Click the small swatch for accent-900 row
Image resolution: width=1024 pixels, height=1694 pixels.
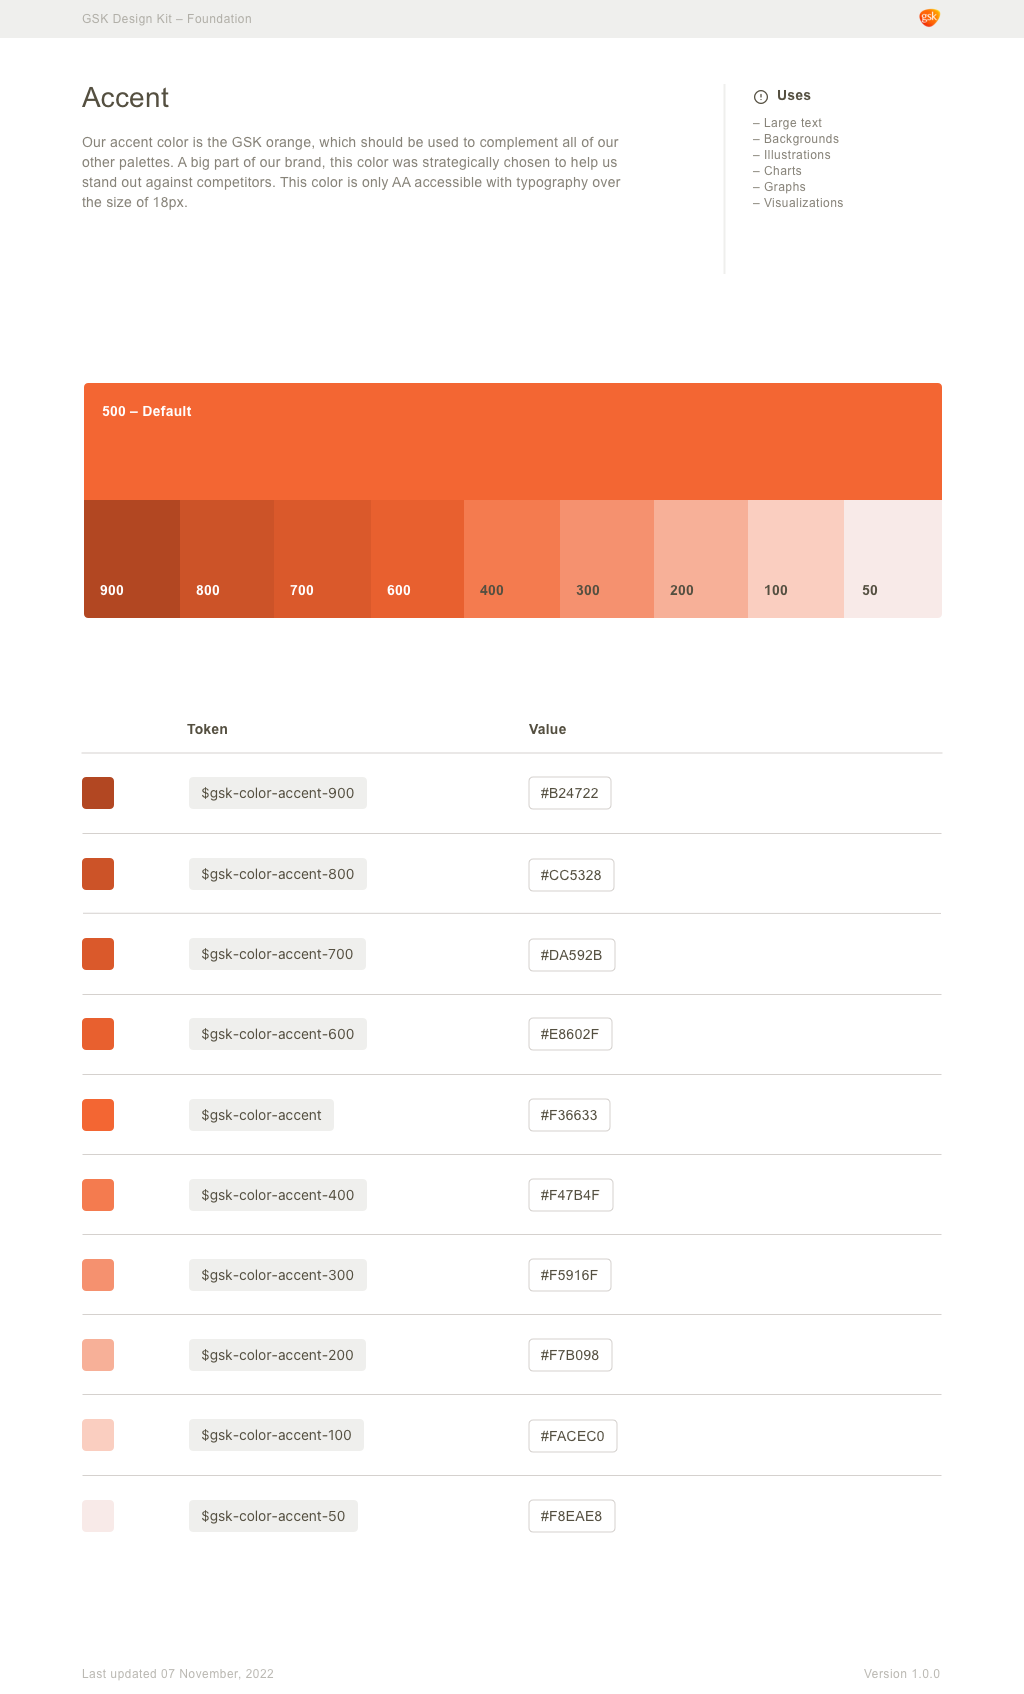point(98,793)
